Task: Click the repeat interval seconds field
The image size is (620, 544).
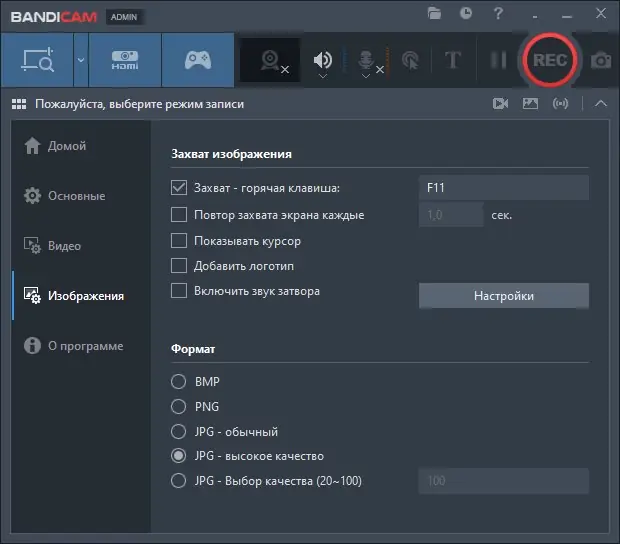Action: (451, 215)
